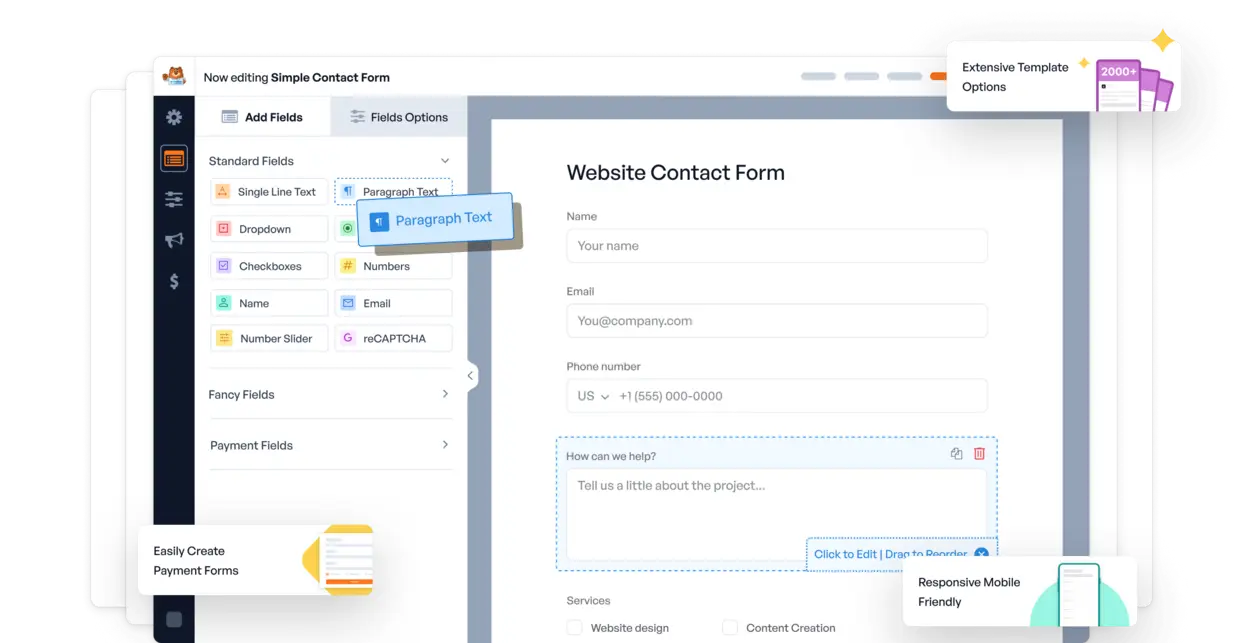Screen dimensions: 1243x643
Task: Click the Services field label
Action: [588, 601]
